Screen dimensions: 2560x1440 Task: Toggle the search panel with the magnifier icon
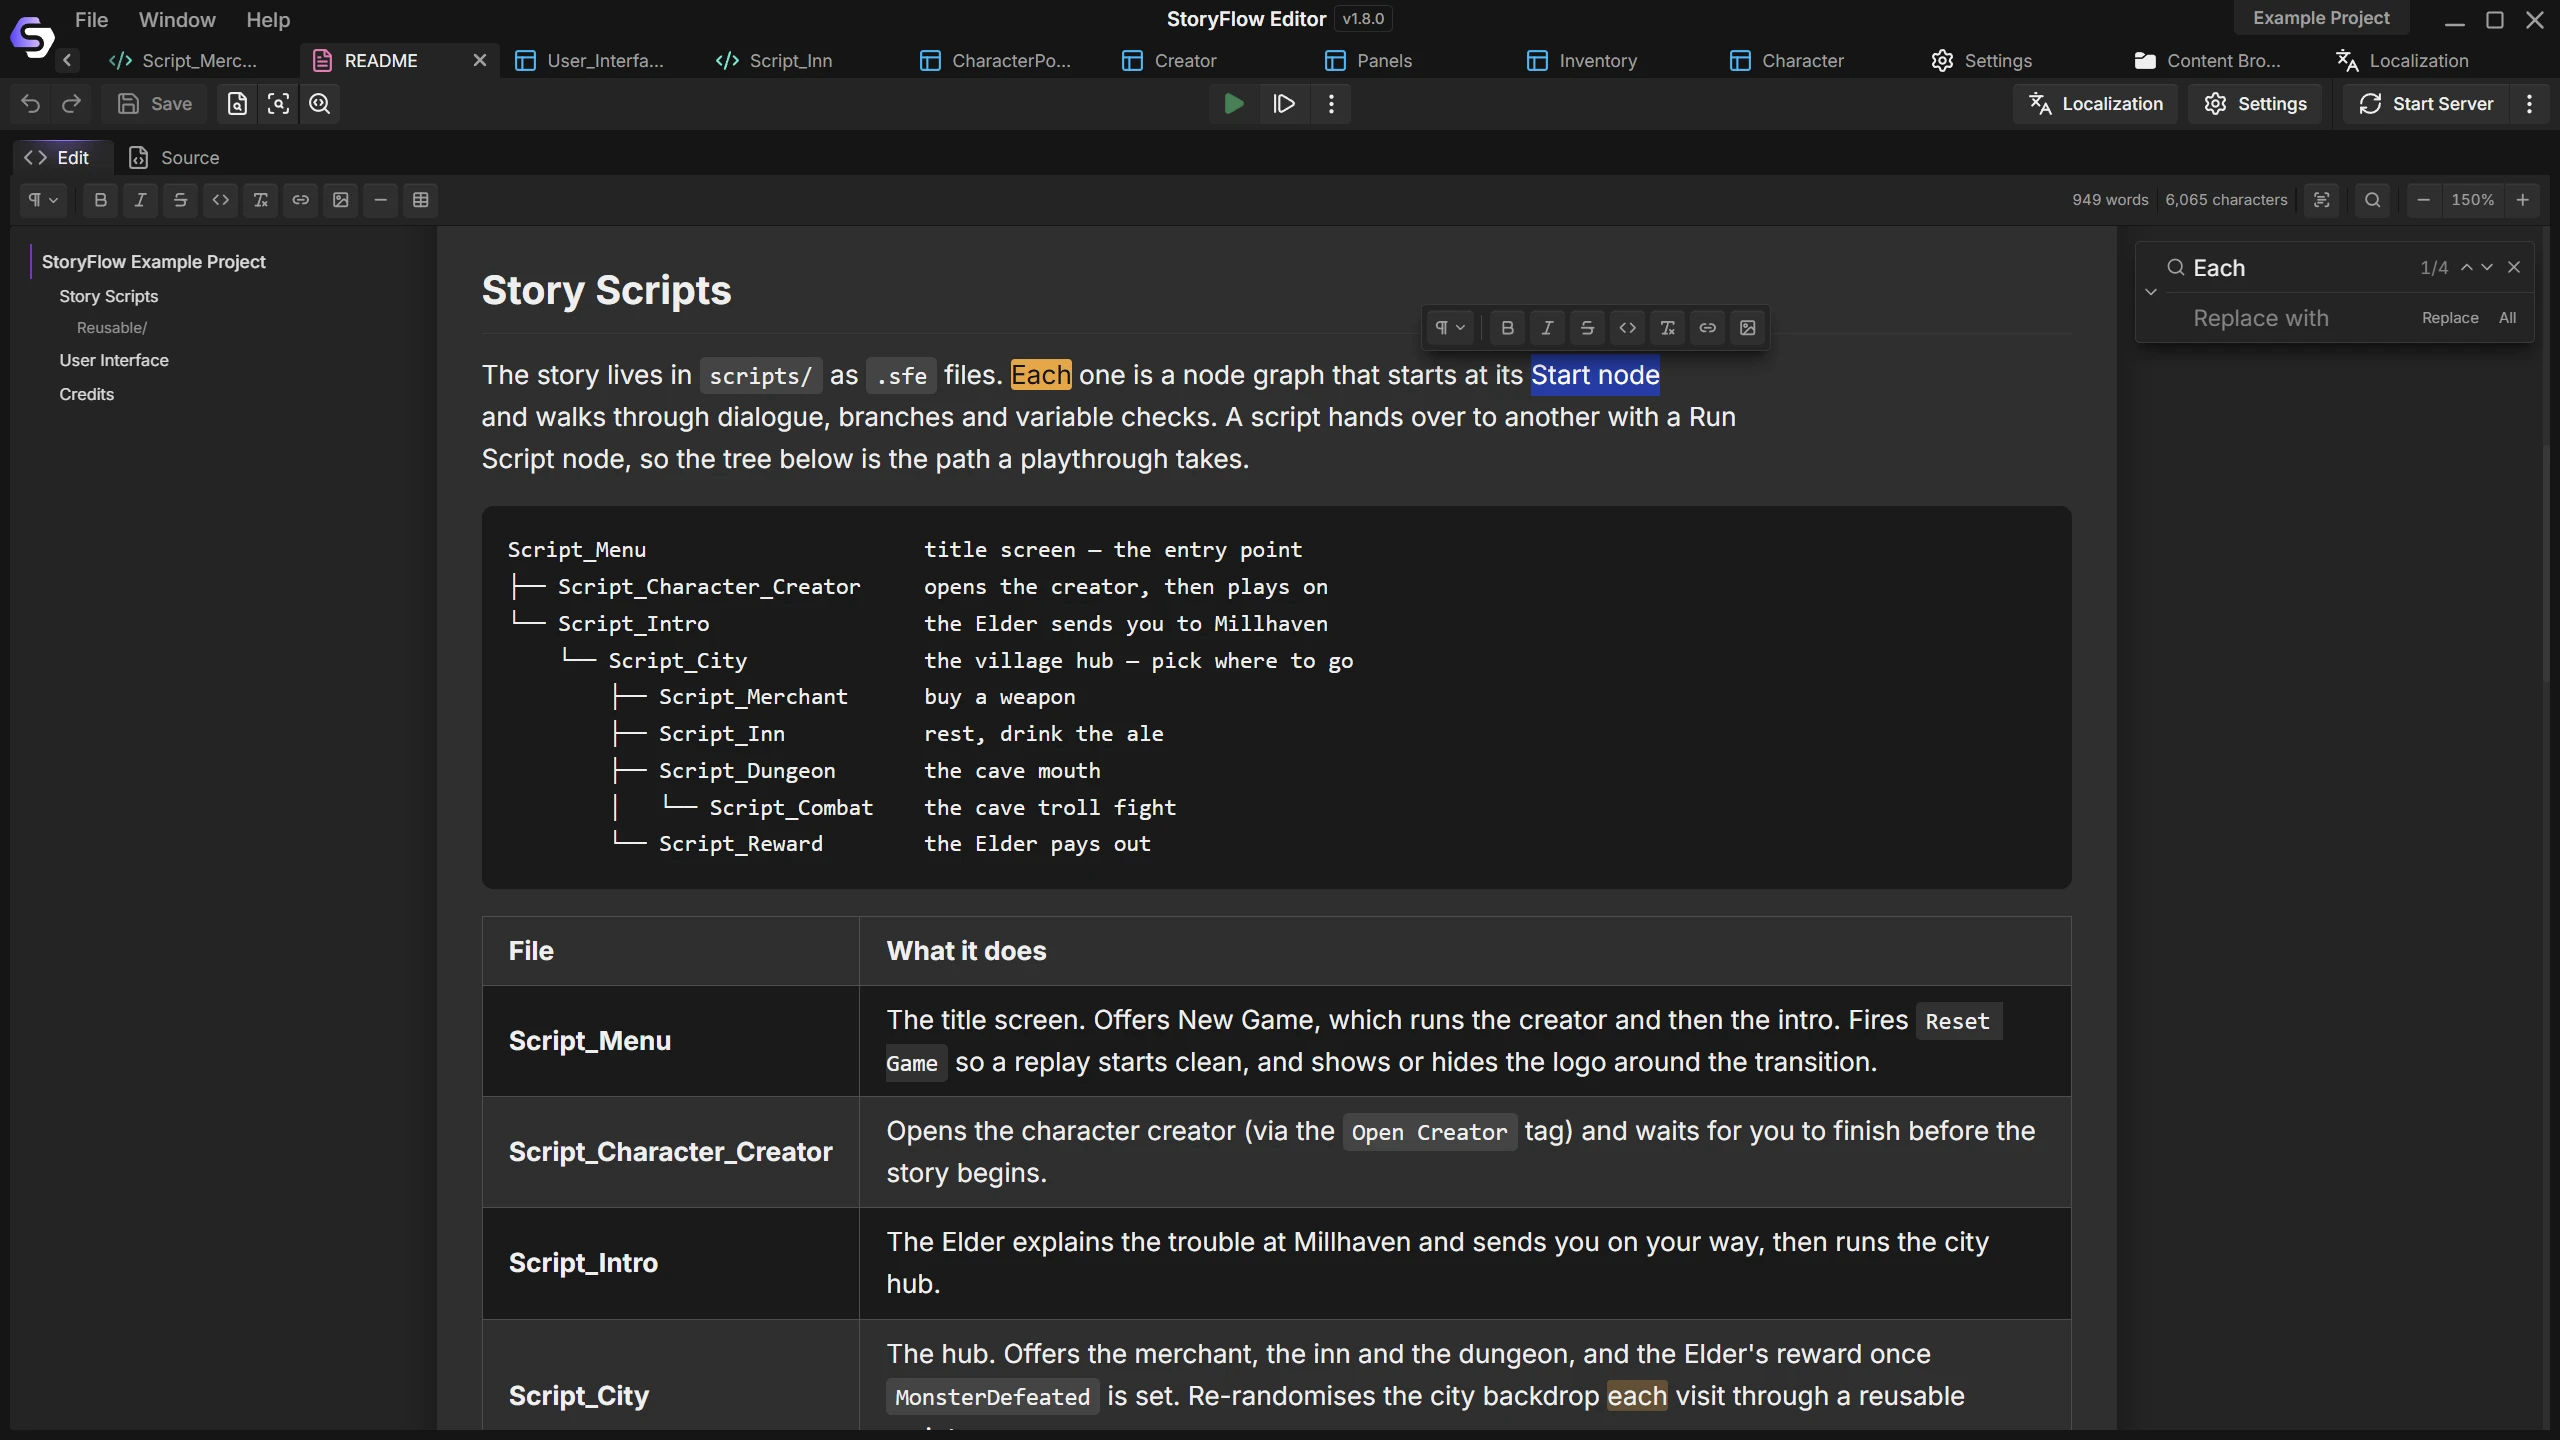point(2372,201)
